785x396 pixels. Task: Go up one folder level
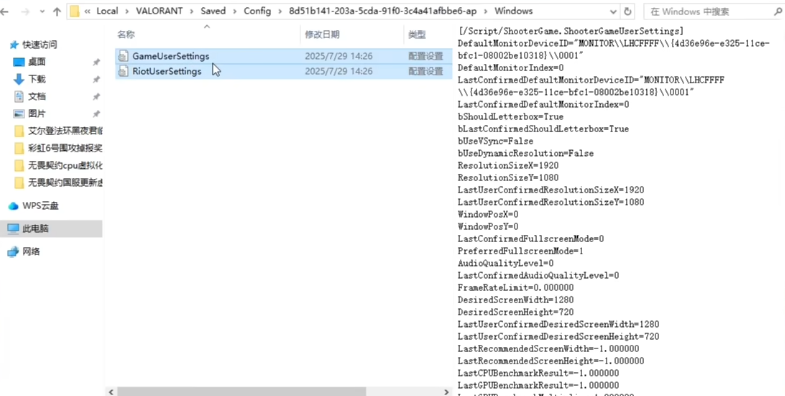(x=57, y=11)
